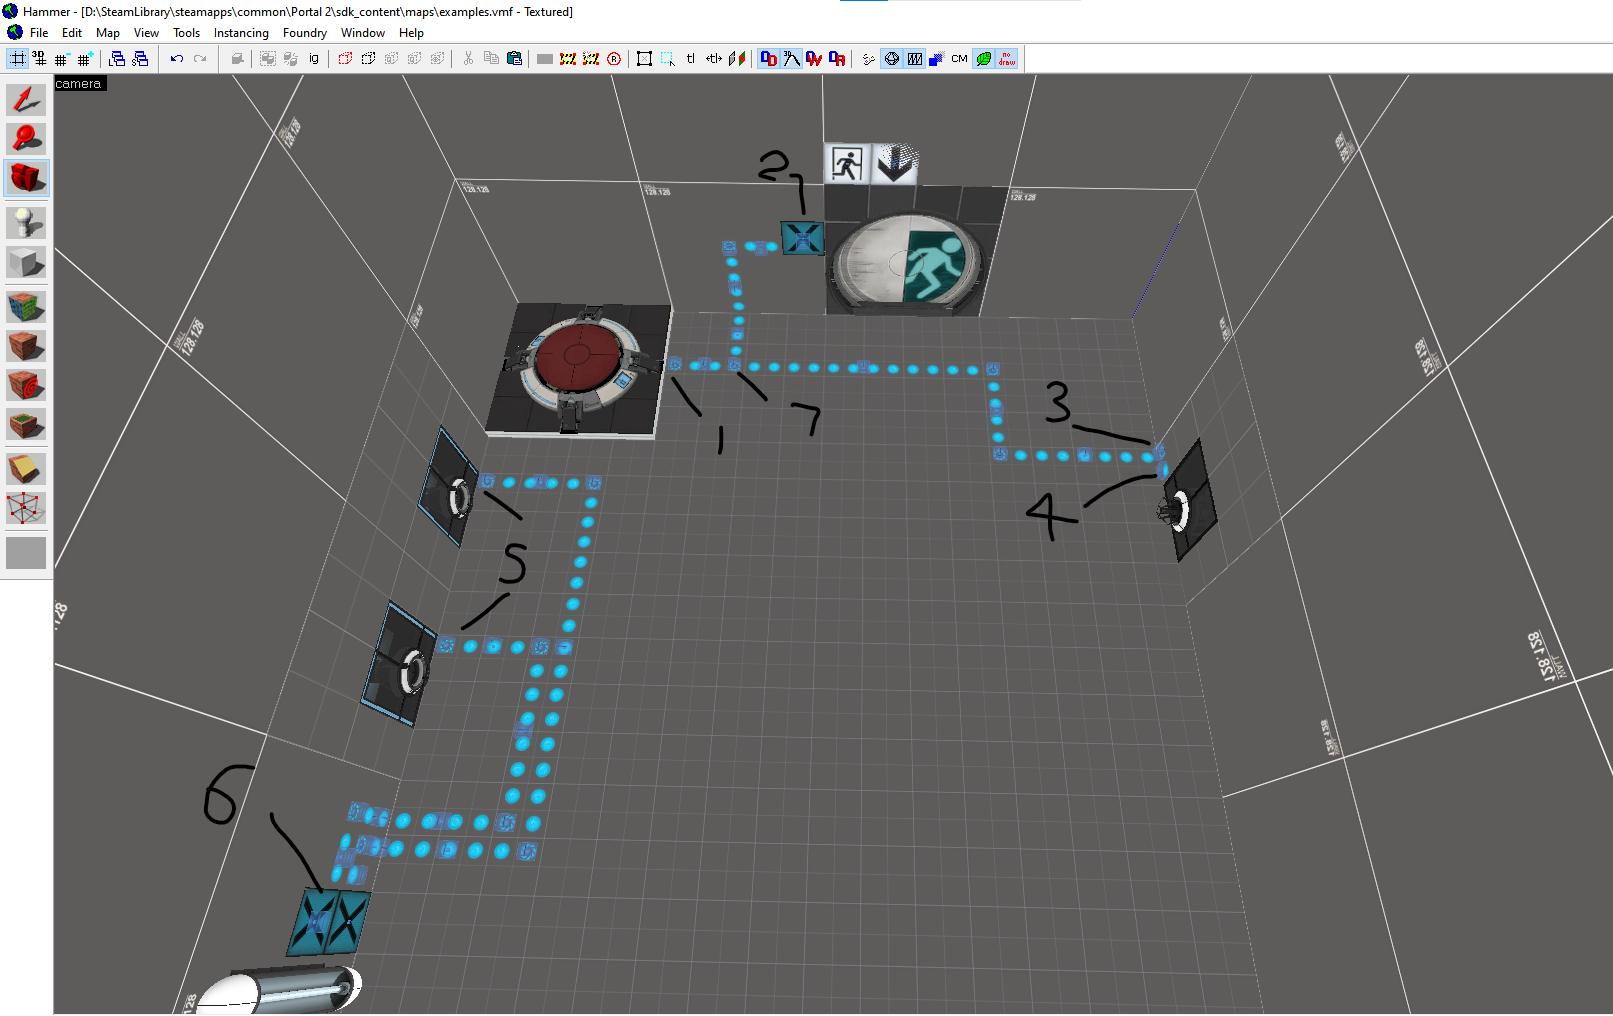Toggle helpers display (wireframe sphere icon)
The height and width of the screenshot is (1016, 1613).
point(891,59)
